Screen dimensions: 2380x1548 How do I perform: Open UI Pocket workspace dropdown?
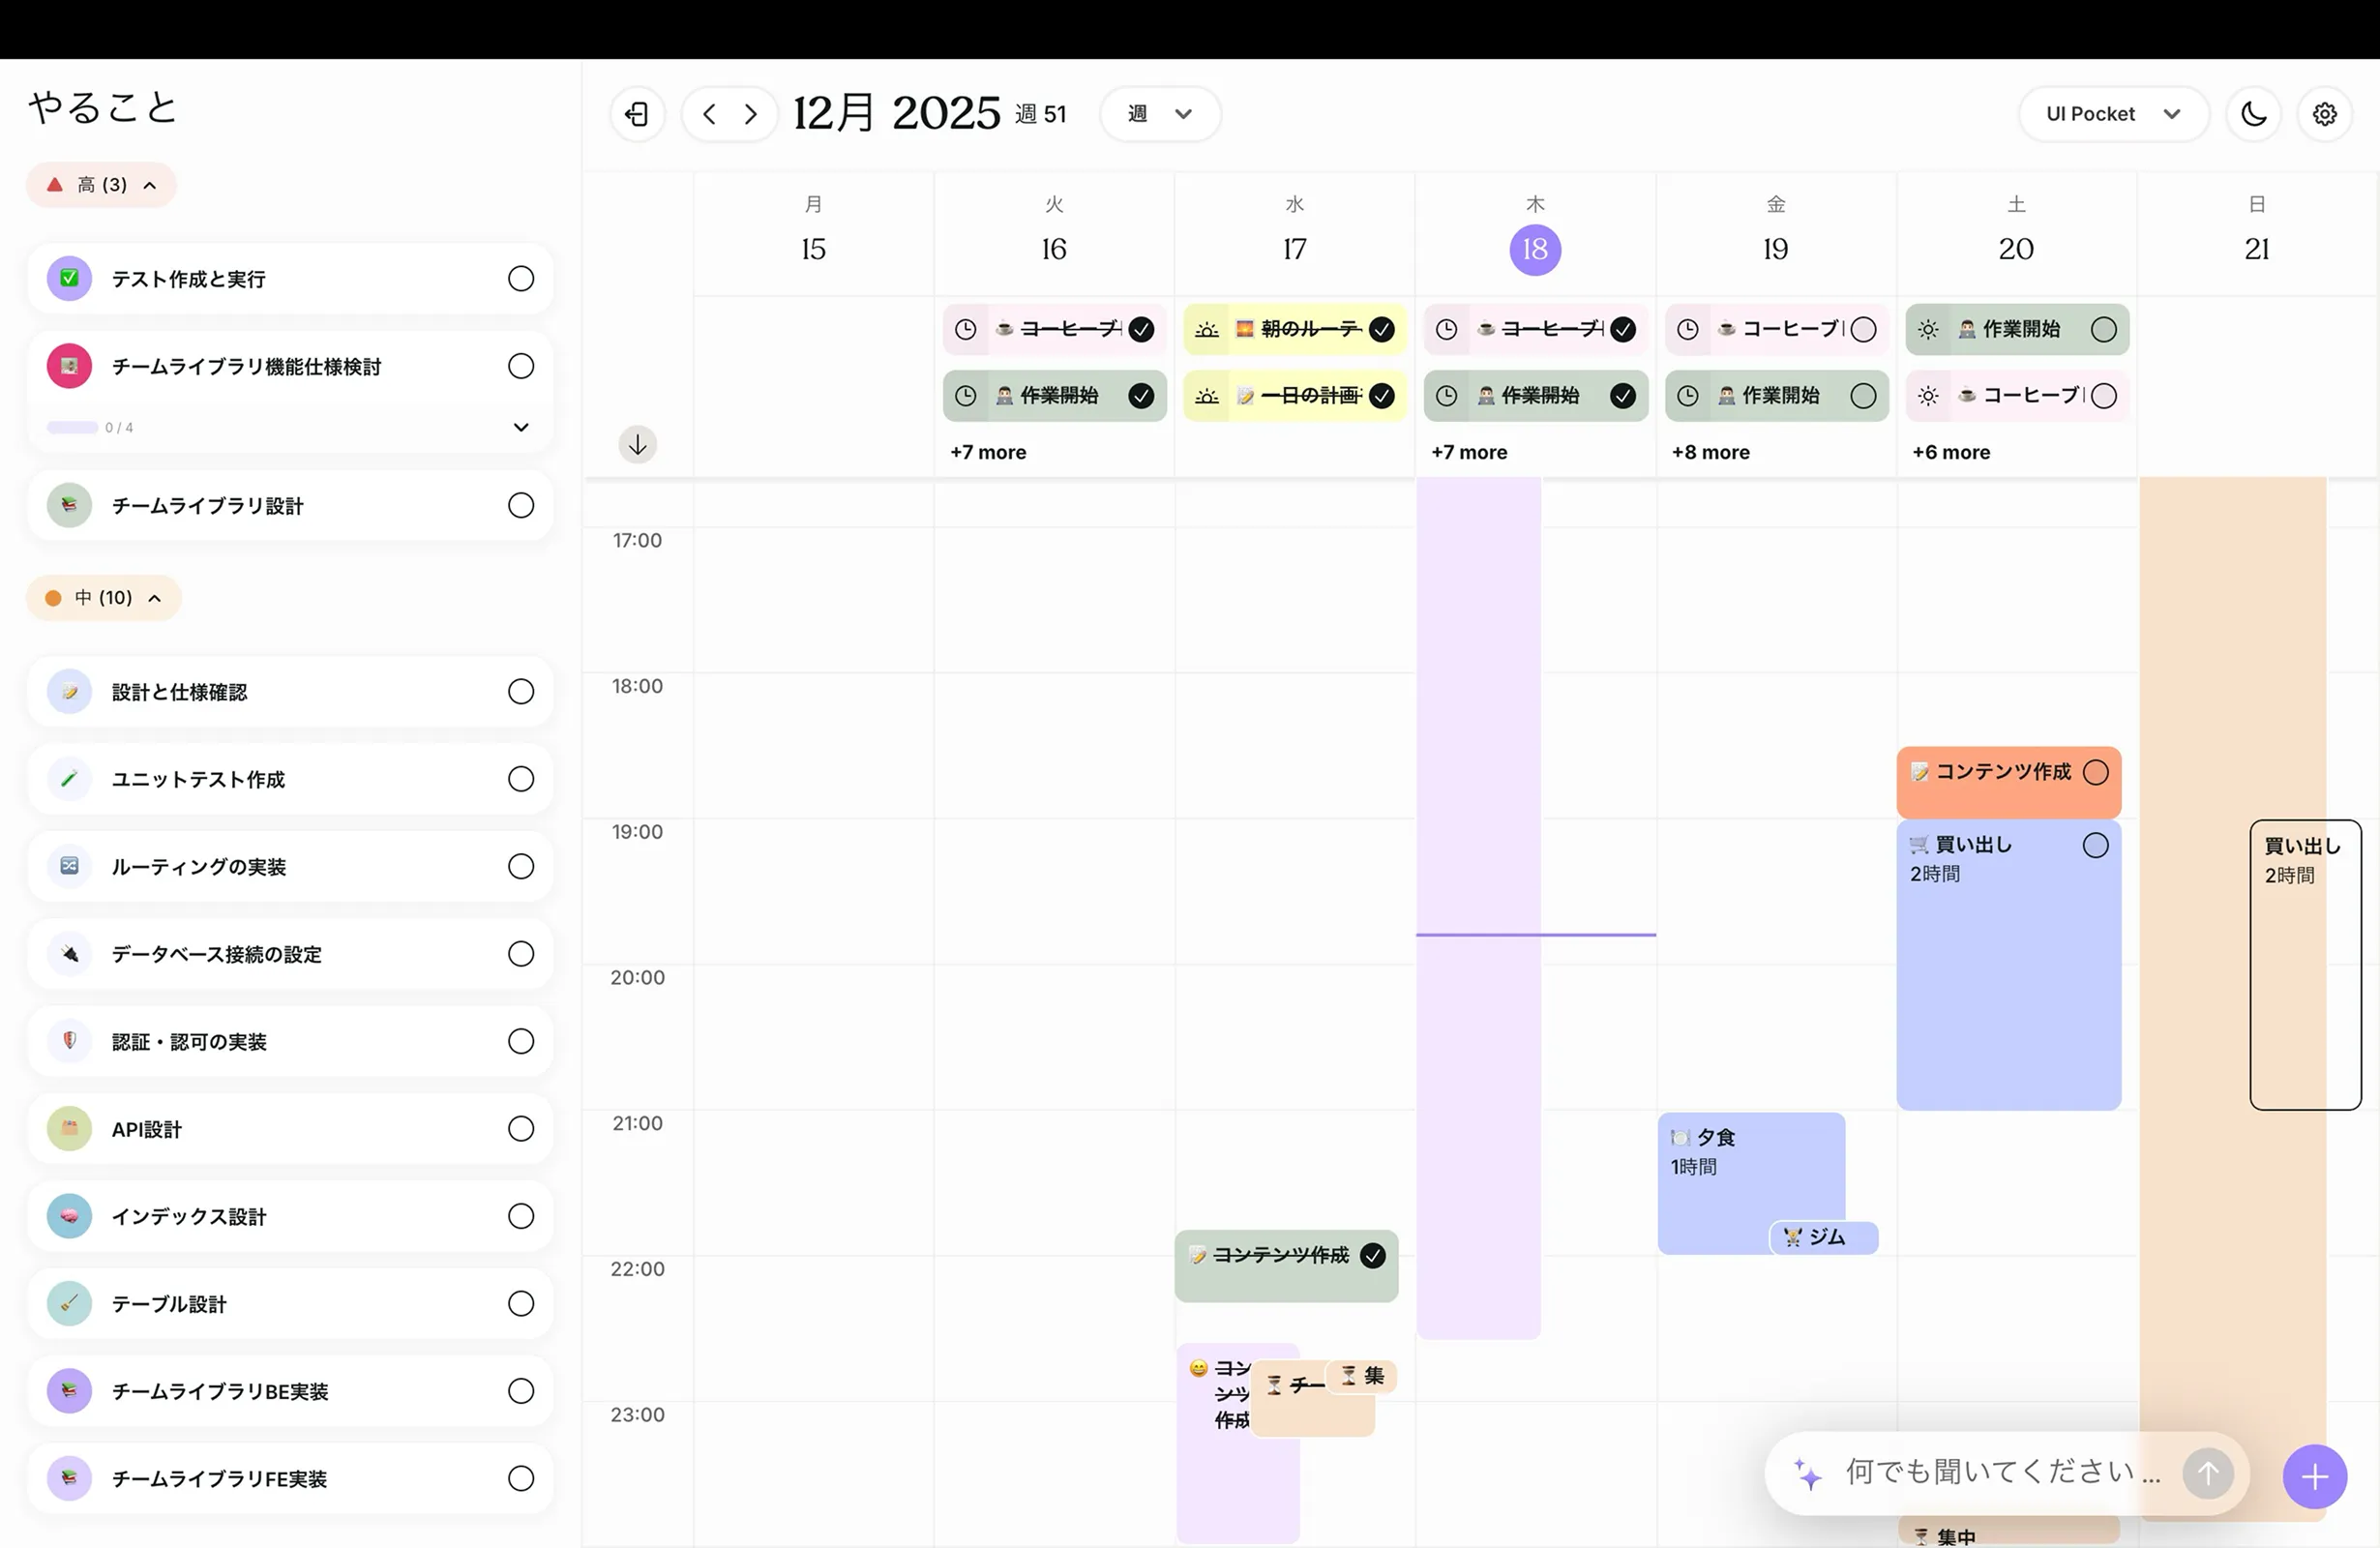coord(2112,114)
